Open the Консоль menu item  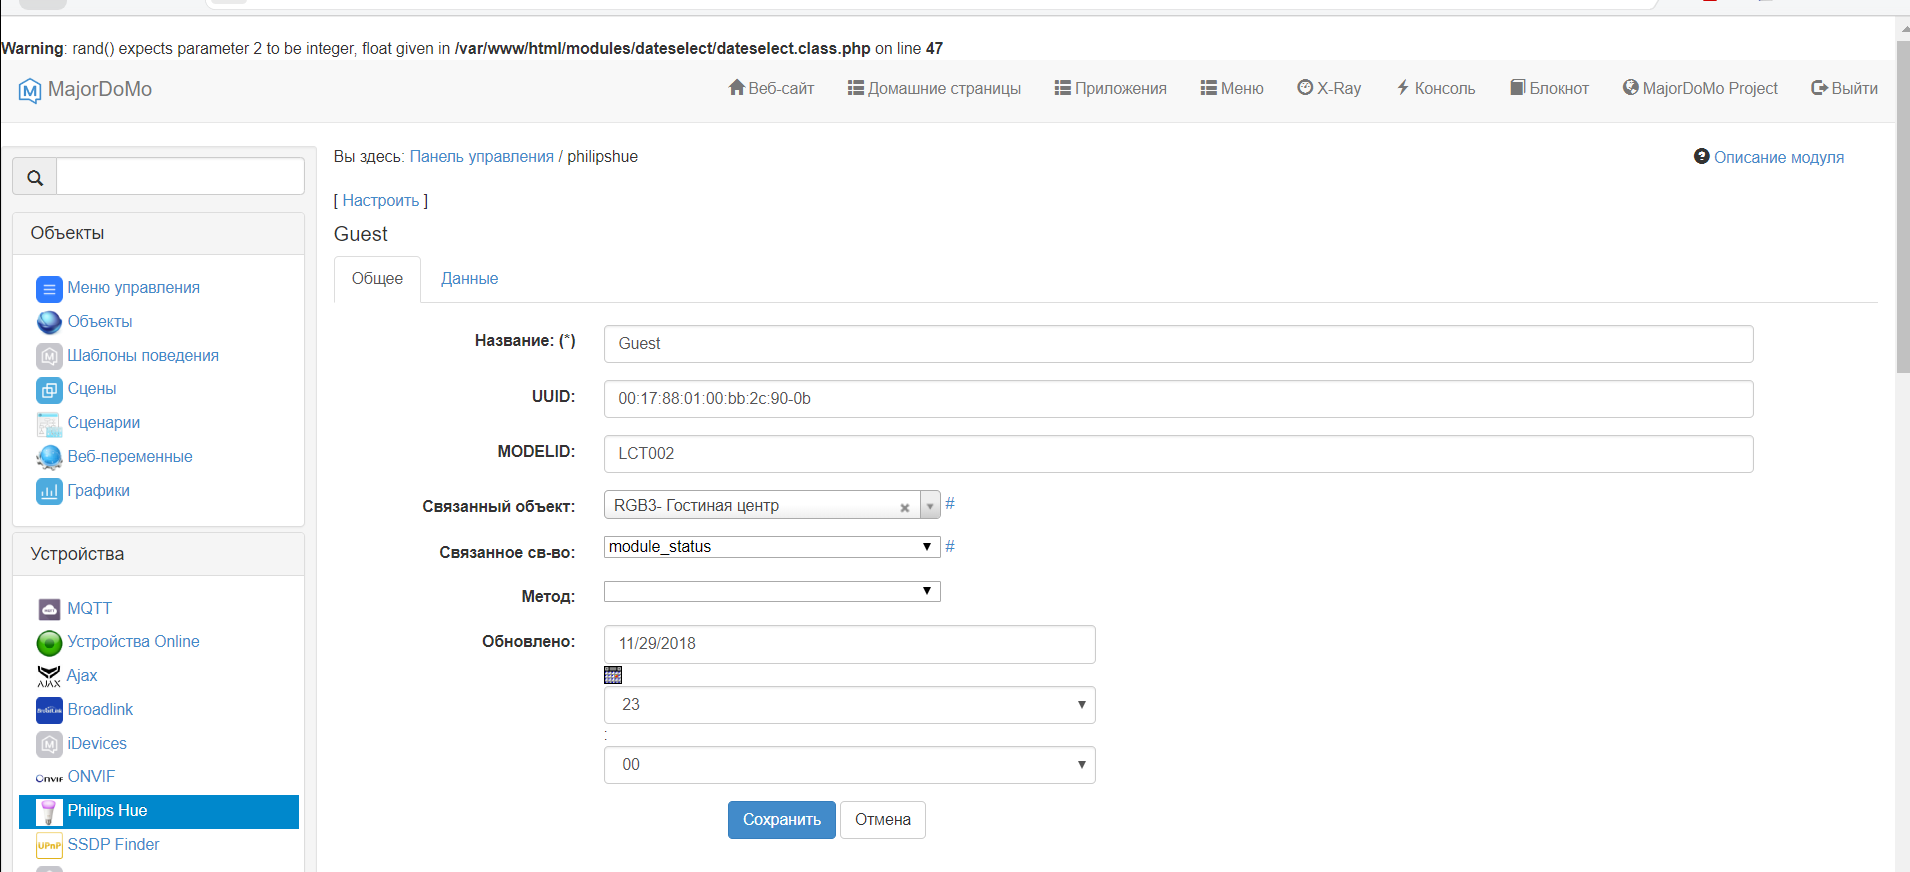[1435, 88]
